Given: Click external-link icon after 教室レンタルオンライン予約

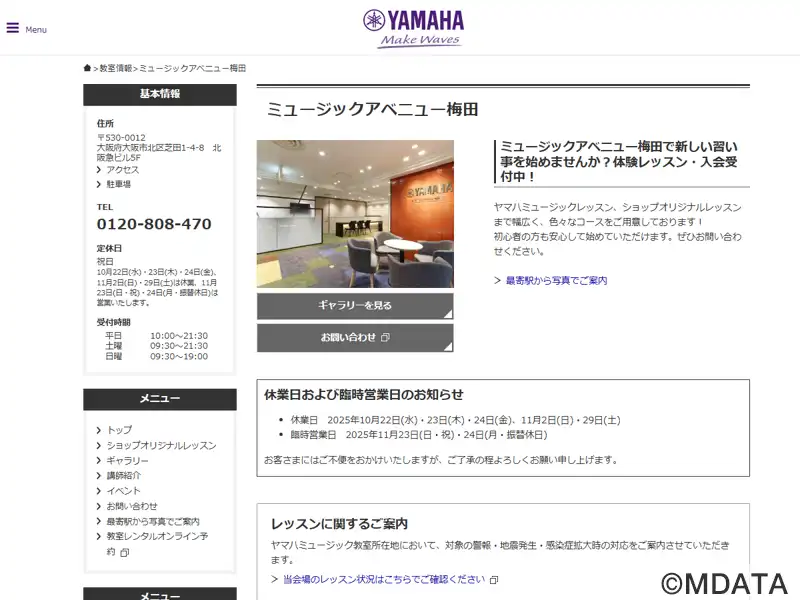Looking at the screenshot, I should pos(124,552).
